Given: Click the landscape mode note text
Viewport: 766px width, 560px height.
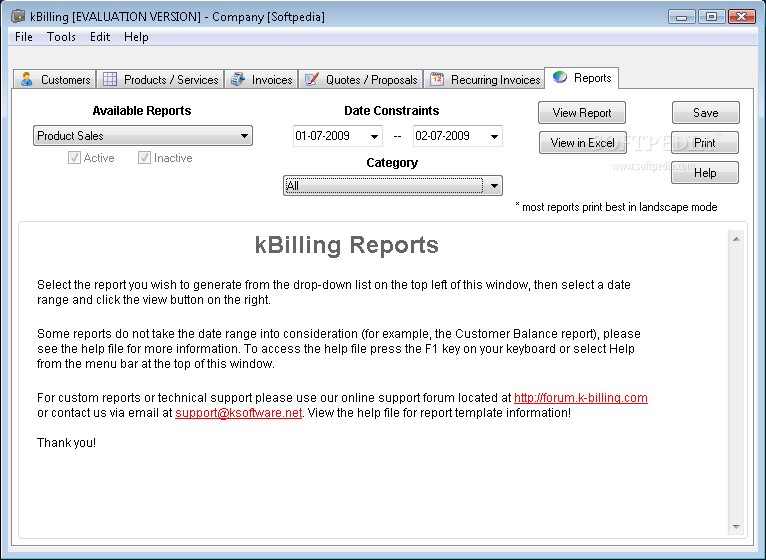Looking at the screenshot, I should pyautogui.click(x=617, y=207).
